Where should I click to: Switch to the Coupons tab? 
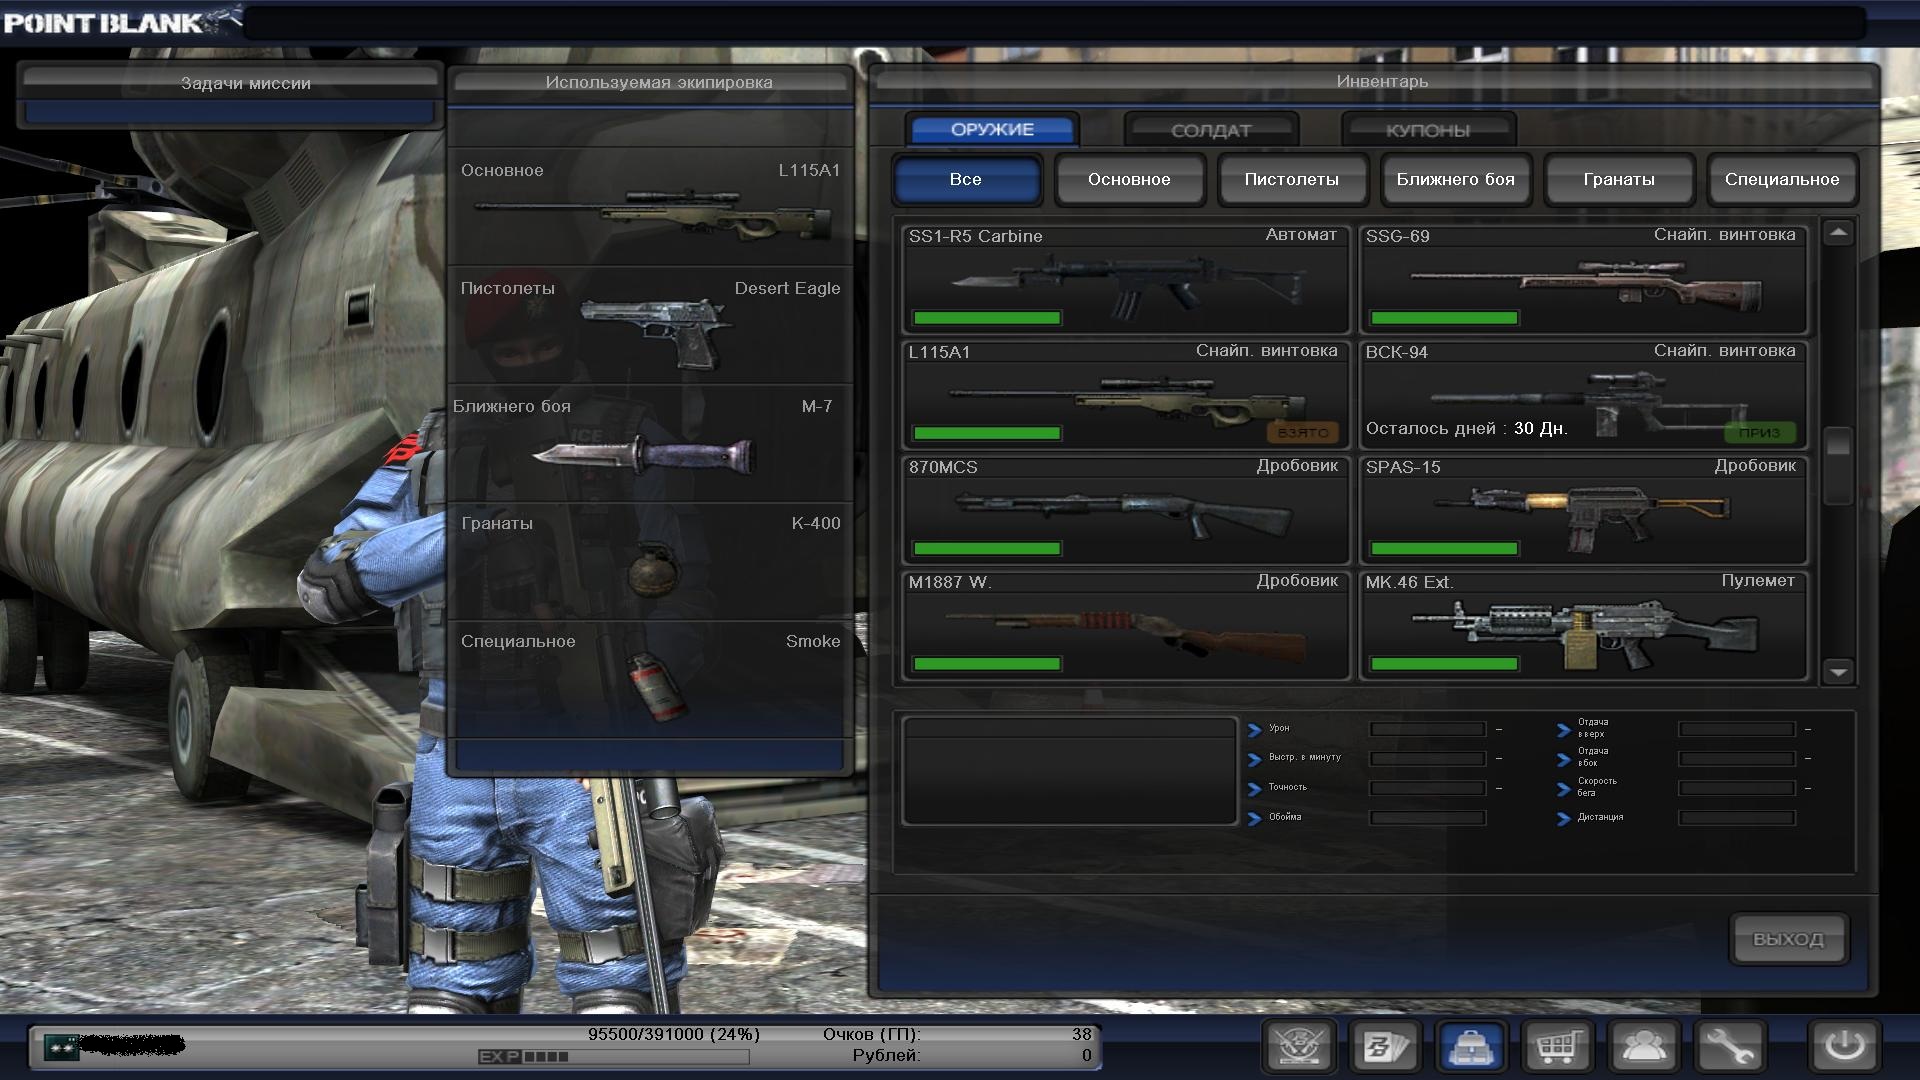click(1427, 130)
